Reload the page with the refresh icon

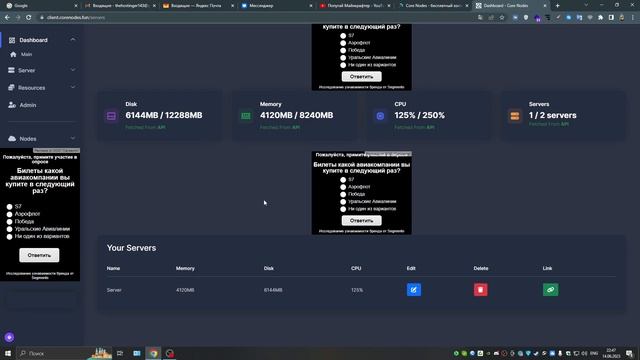pyautogui.click(x=29, y=18)
